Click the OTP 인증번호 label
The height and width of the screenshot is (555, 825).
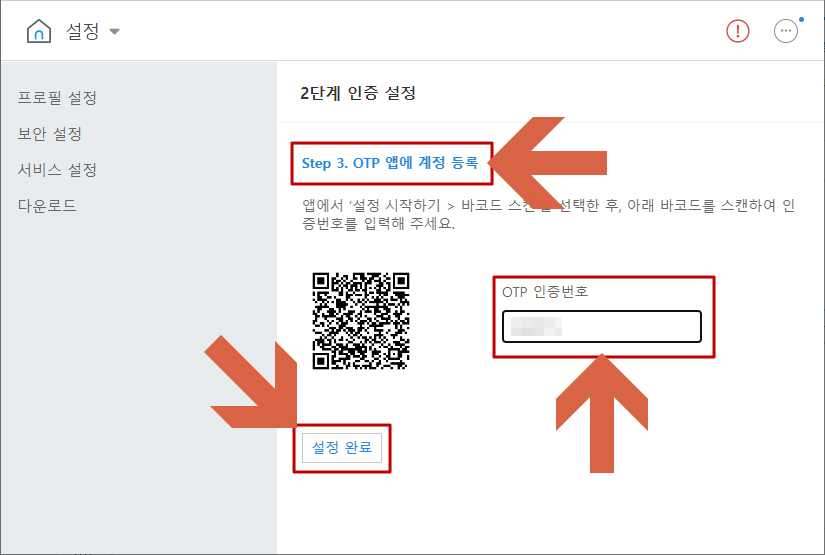coord(545,291)
